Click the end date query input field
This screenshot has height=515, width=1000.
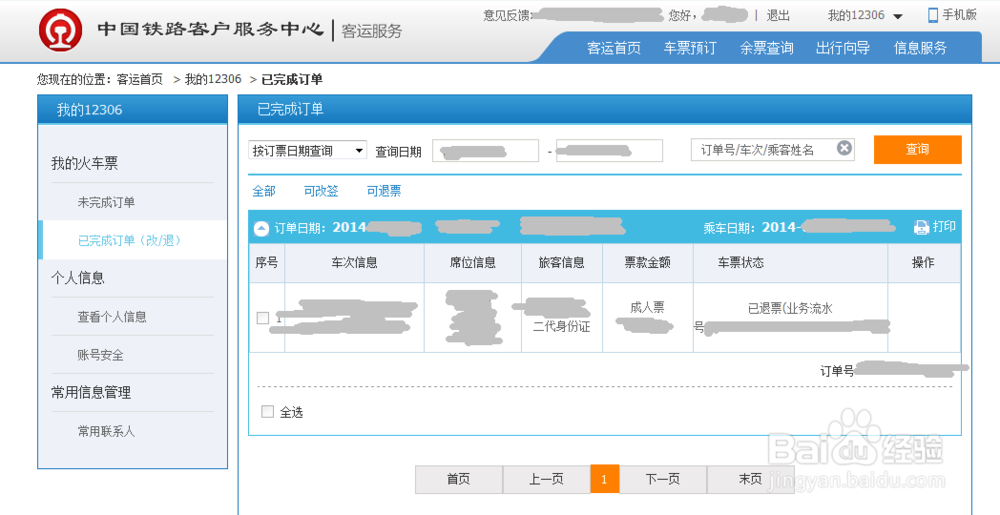[x=609, y=151]
